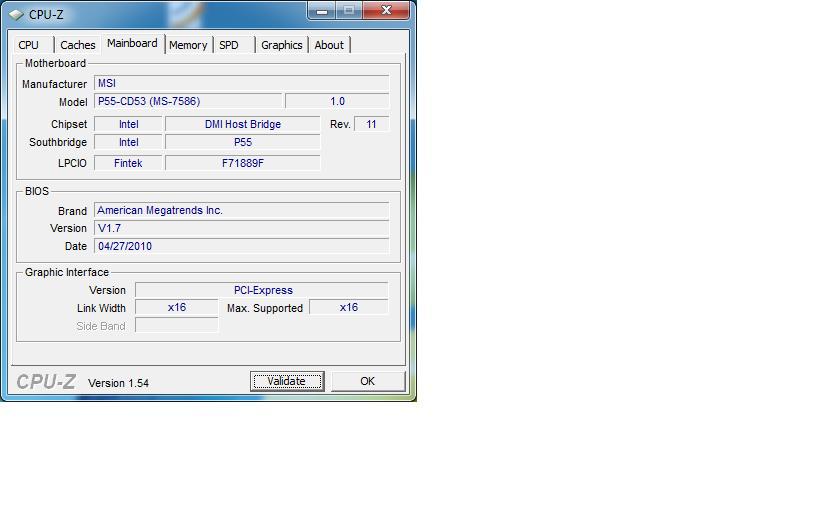Click the BIOS group title
This screenshot has height=525, width=840.
tap(37, 191)
